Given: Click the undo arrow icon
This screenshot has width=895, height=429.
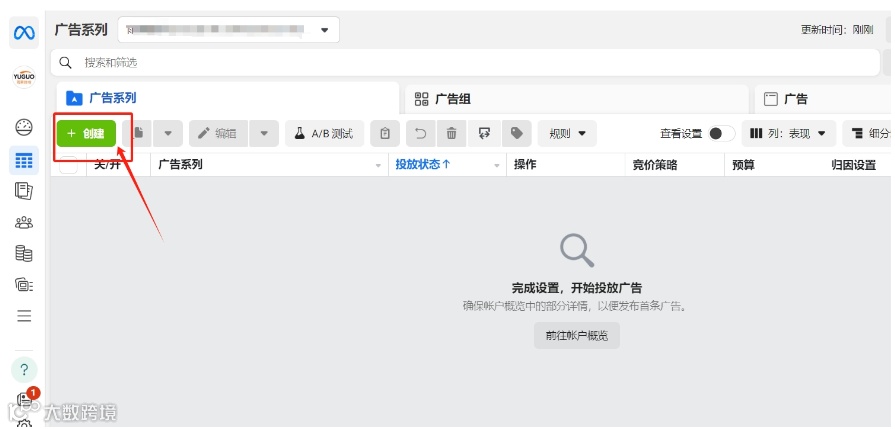Looking at the screenshot, I should (421, 133).
